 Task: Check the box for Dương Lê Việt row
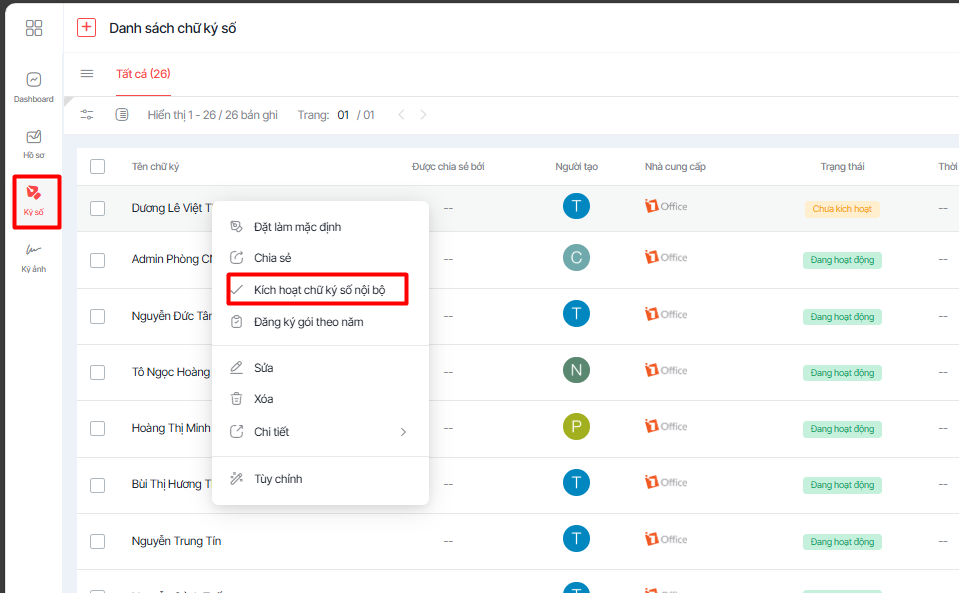click(x=97, y=208)
